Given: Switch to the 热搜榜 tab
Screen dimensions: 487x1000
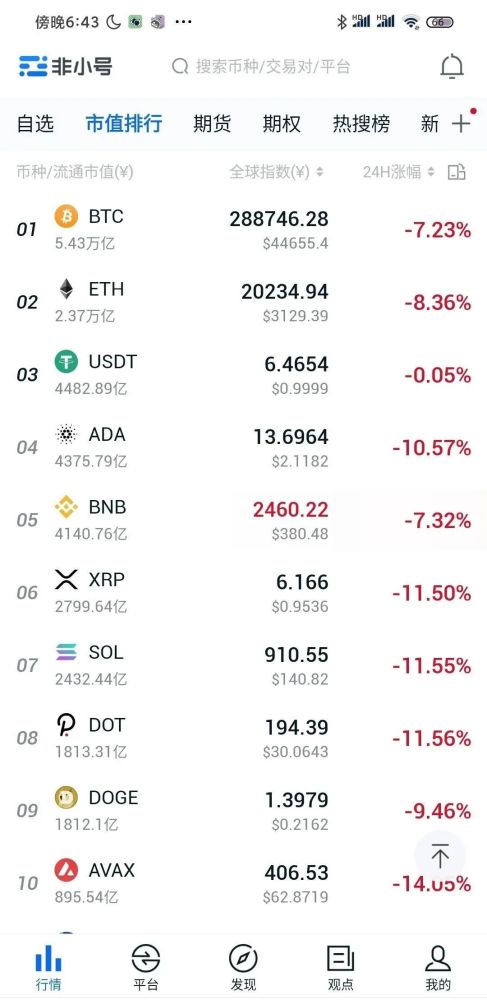Looking at the screenshot, I should (x=361, y=123).
